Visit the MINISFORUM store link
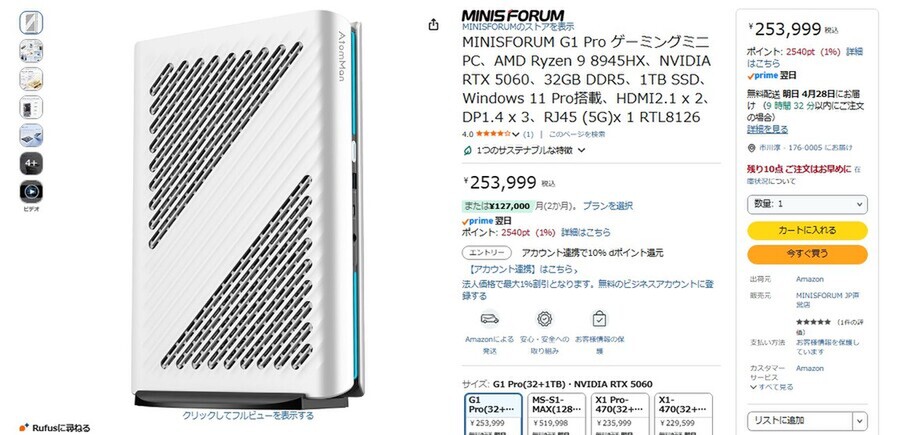 pyautogui.click(x=518, y=26)
